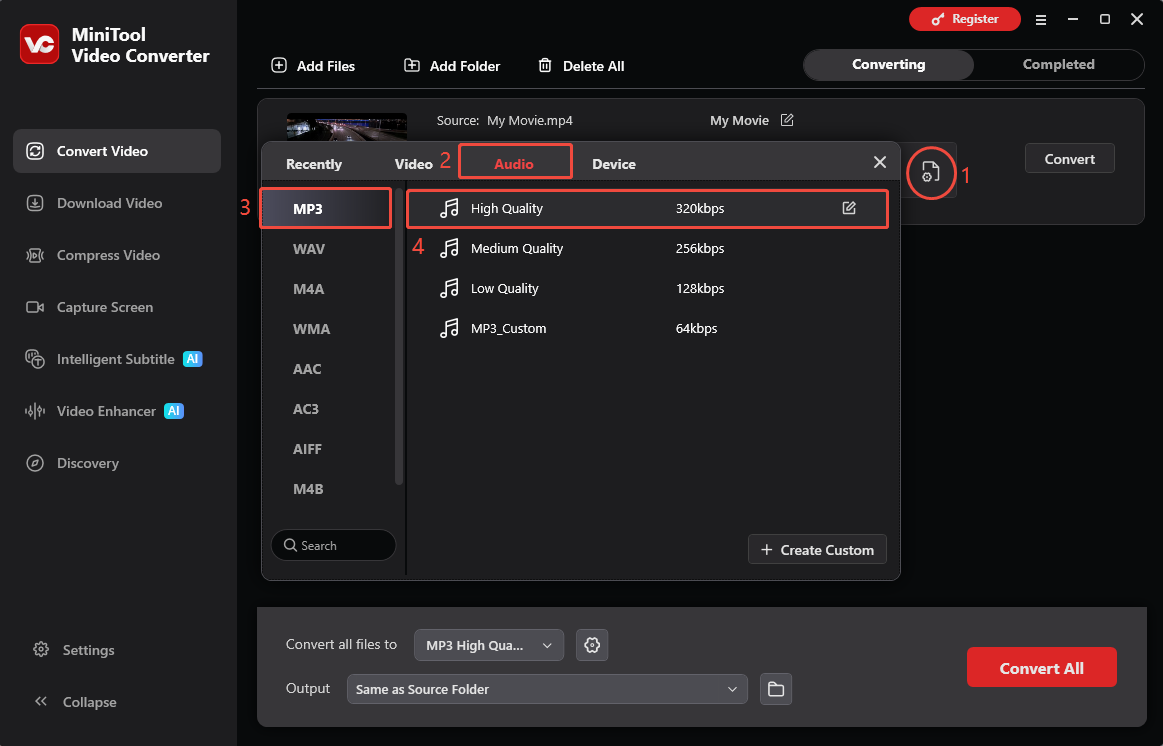Select MP3_Custom 64kbps preset
This screenshot has height=746, width=1163.
tap(648, 329)
